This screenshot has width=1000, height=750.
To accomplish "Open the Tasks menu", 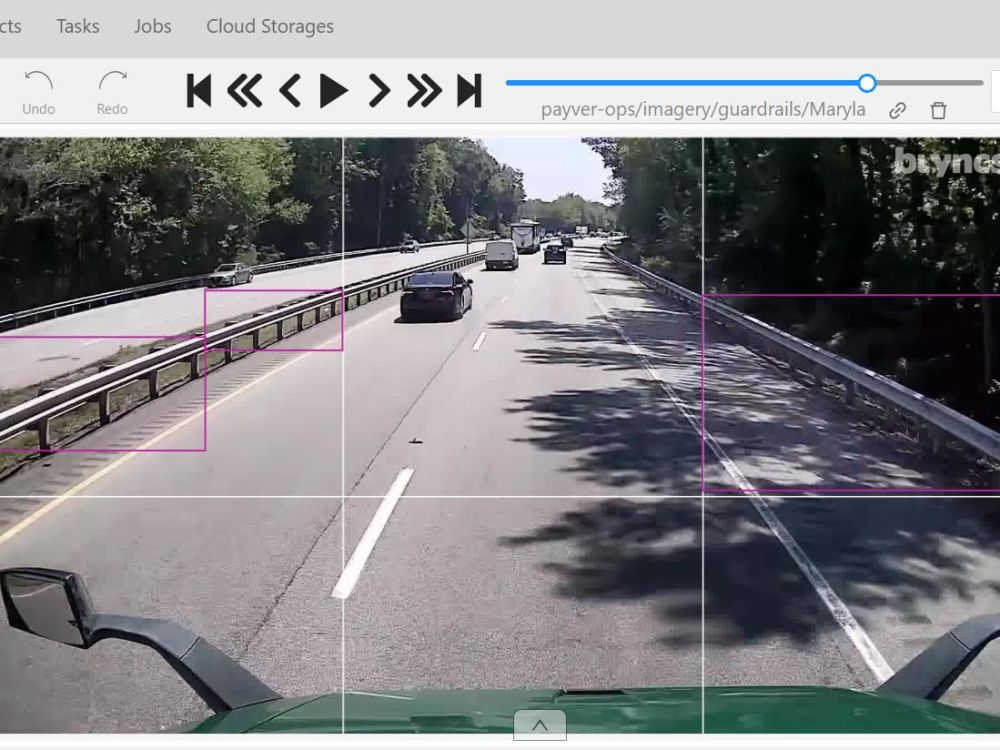I will (x=78, y=26).
